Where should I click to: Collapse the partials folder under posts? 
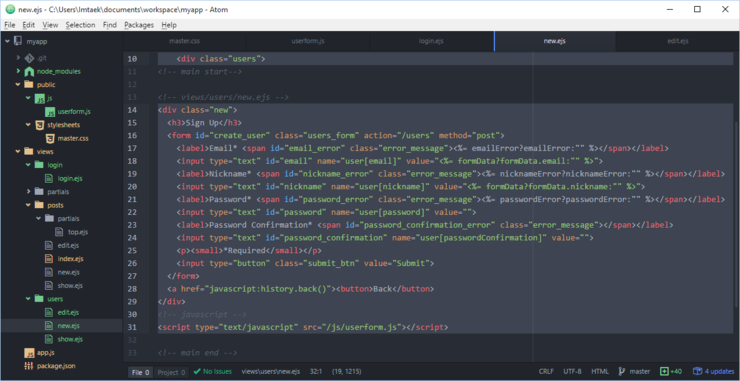(39, 219)
